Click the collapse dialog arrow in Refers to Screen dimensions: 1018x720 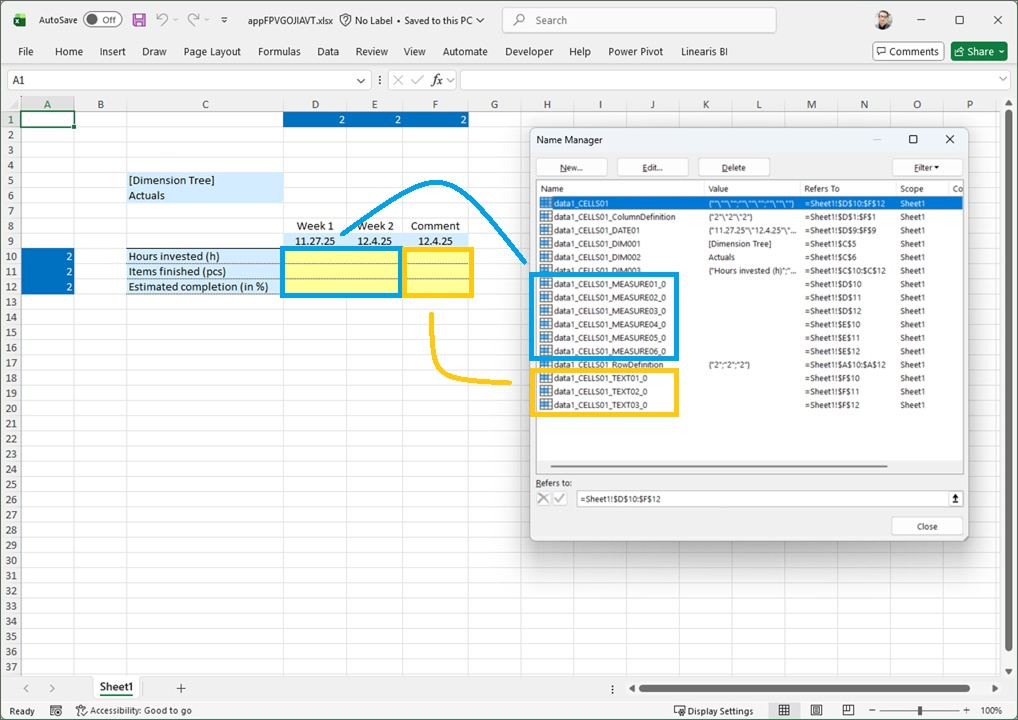[x=955, y=498]
